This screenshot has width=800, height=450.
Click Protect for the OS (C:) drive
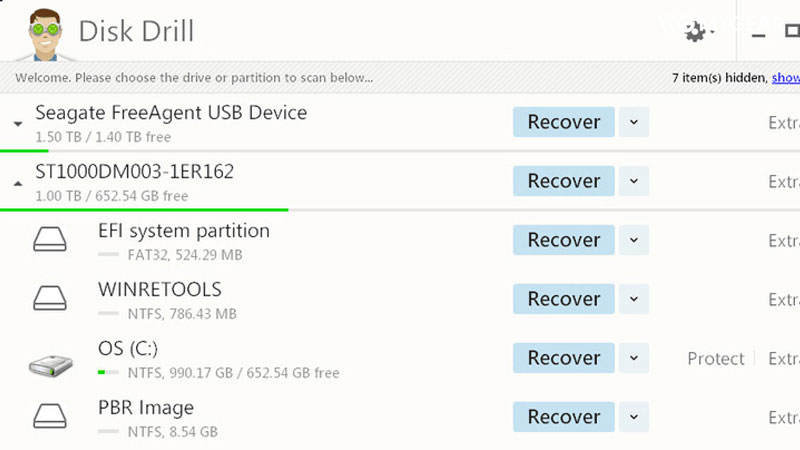click(x=715, y=358)
